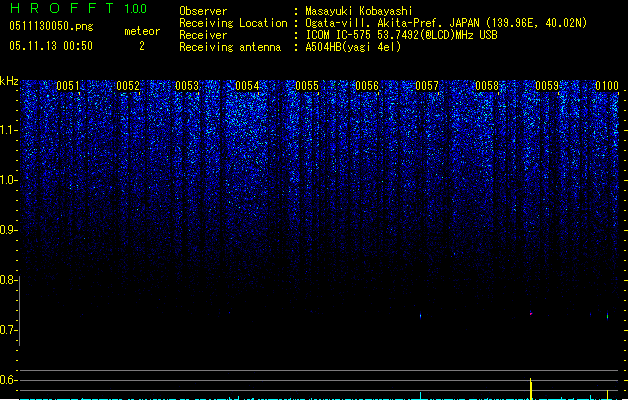Click the 0056 time marker
The image size is (629, 400).
coord(367,86)
